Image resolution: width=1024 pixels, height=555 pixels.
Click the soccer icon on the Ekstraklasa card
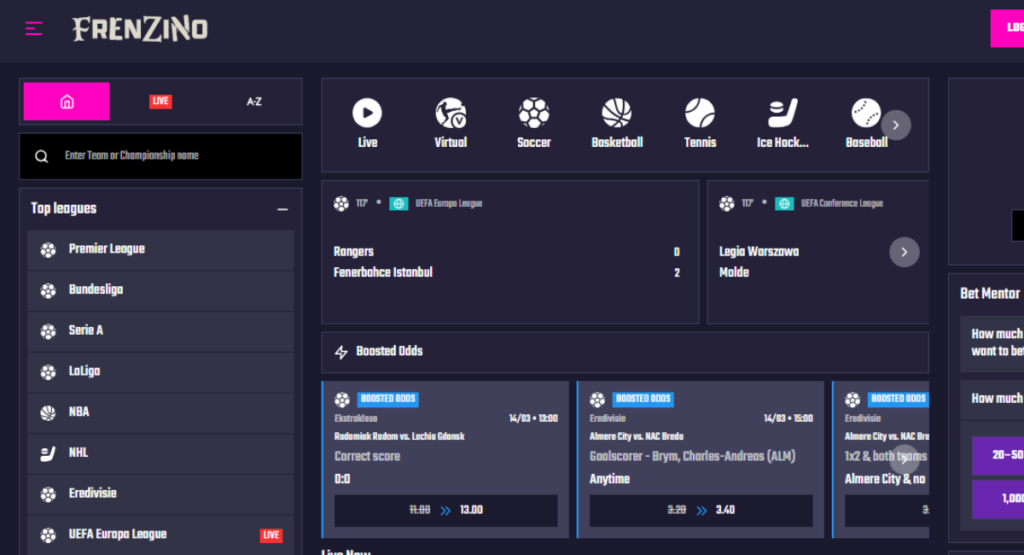click(x=342, y=399)
